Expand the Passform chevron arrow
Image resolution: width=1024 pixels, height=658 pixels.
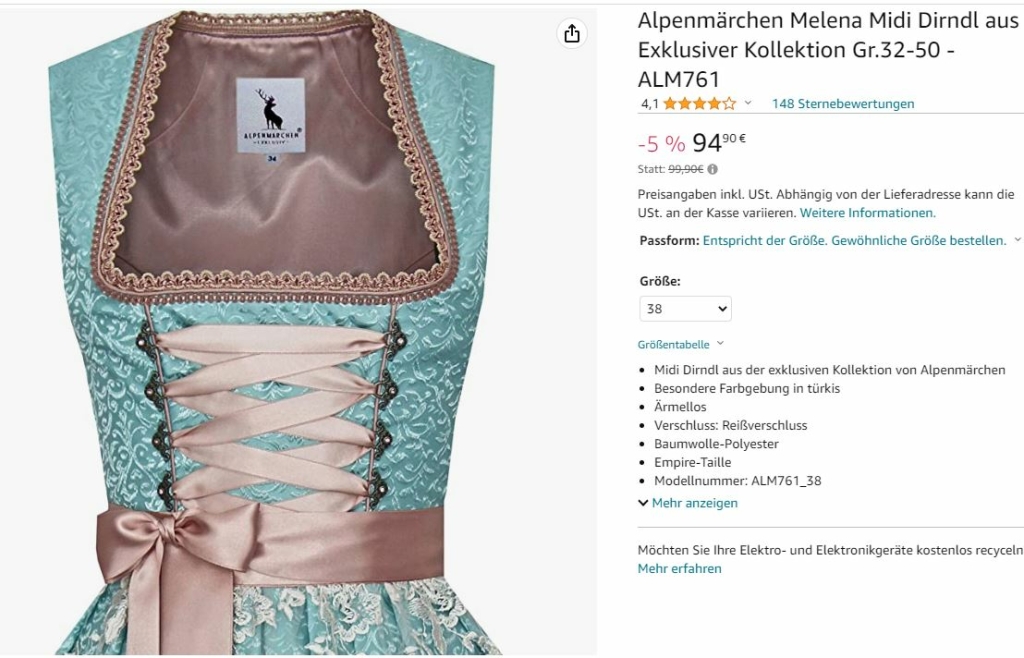[x=1017, y=240]
